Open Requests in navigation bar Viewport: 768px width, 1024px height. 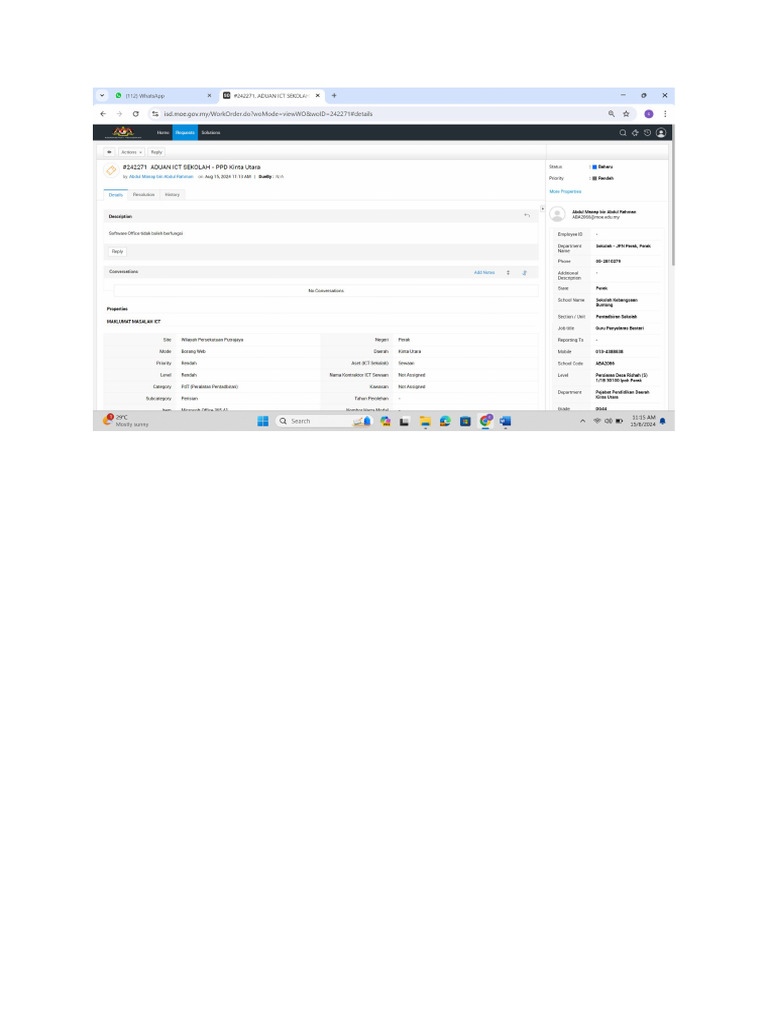[x=185, y=133]
